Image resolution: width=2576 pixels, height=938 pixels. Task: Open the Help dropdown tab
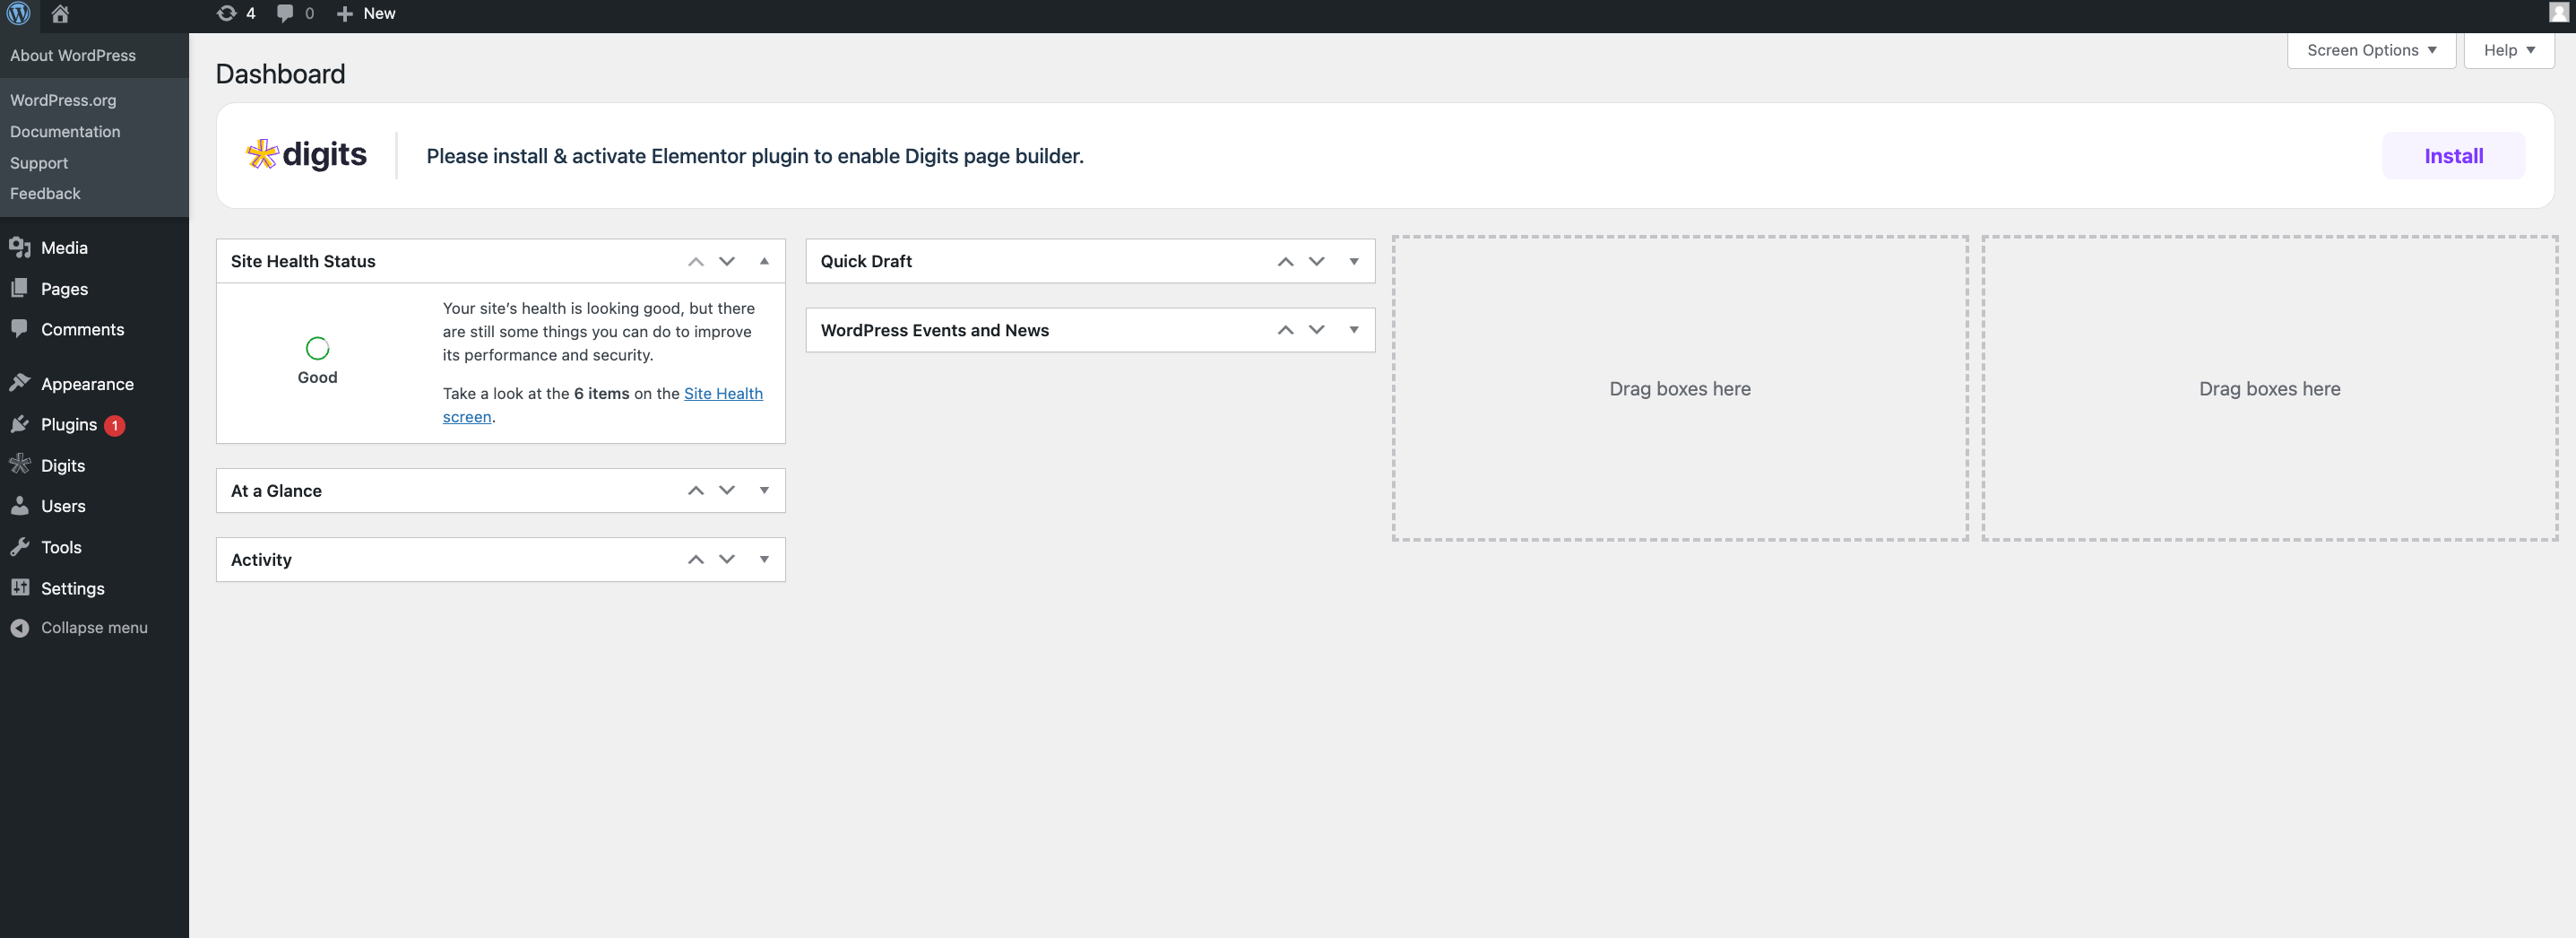coord(2508,50)
